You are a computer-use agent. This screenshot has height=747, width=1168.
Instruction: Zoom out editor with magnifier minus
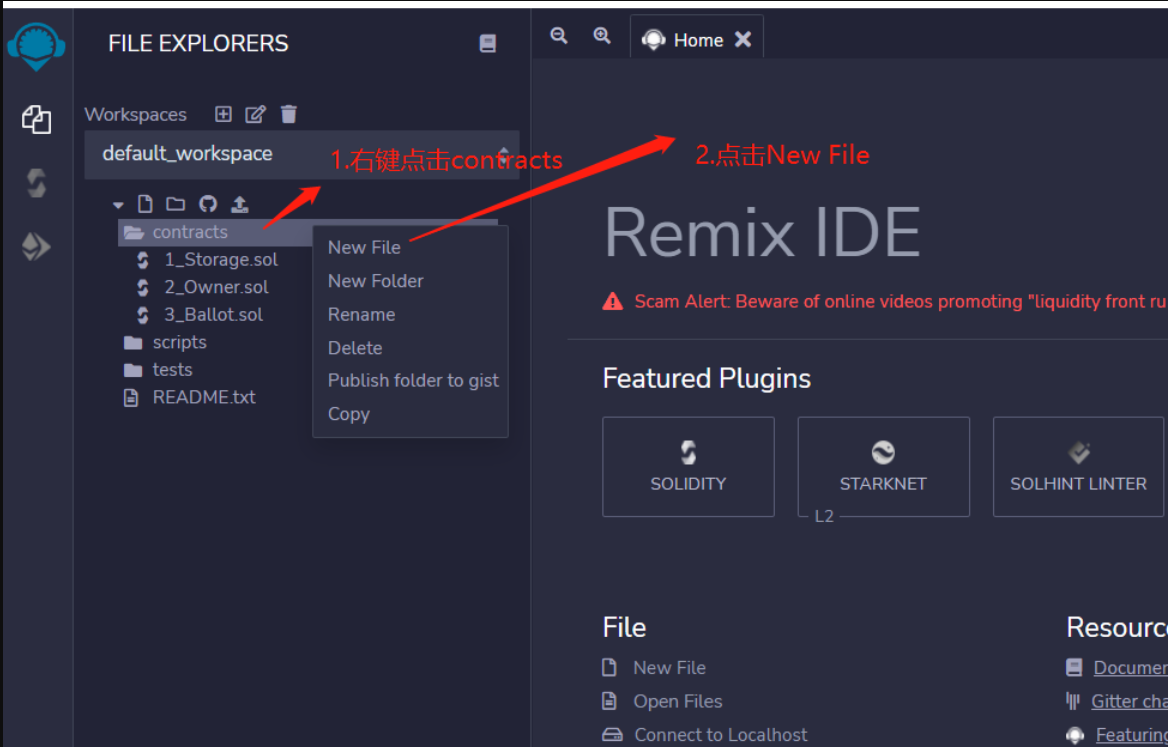(559, 36)
